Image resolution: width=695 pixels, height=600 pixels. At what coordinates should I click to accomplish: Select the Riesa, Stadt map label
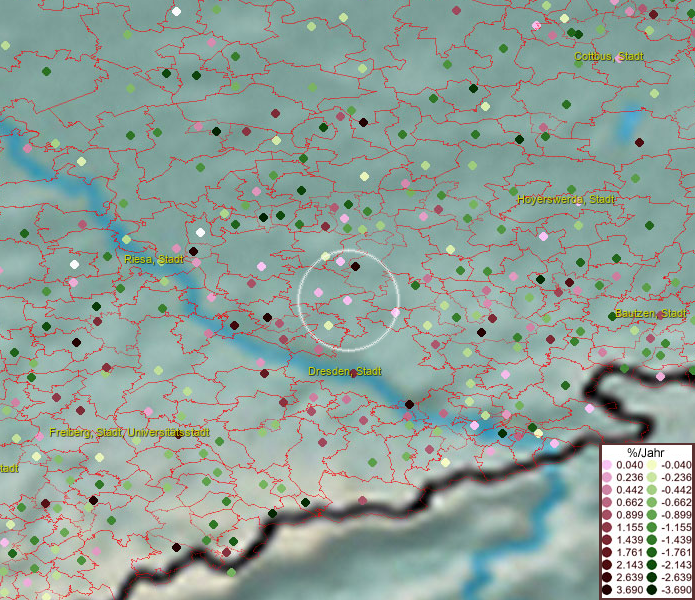[154, 259]
